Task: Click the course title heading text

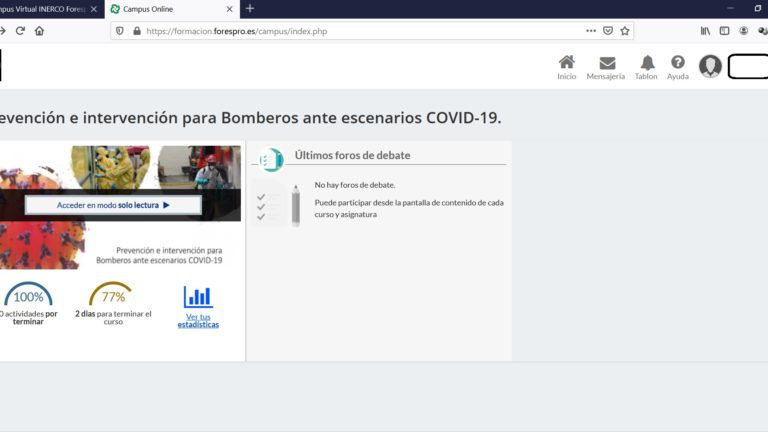Action: coord(250,118)
